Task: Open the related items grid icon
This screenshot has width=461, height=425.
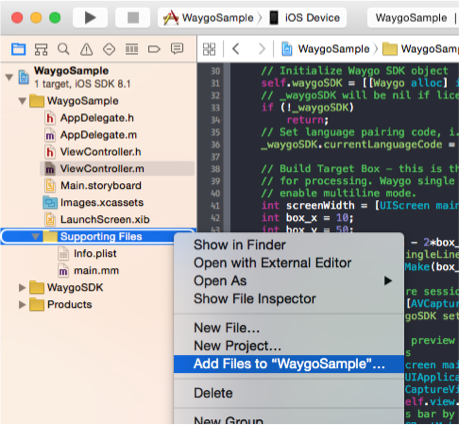Action: tap(209, 49)
